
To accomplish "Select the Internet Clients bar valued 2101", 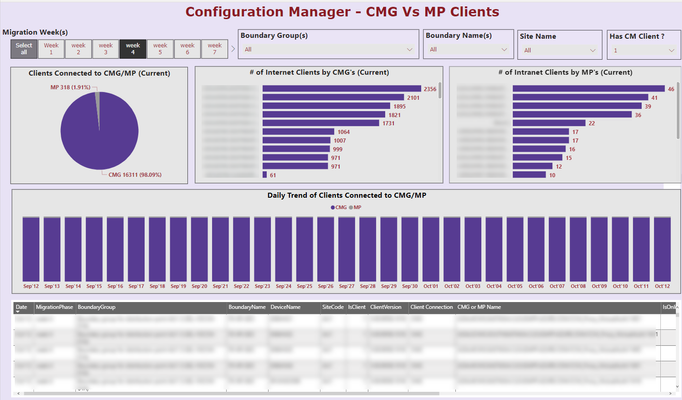I will 333,97.
